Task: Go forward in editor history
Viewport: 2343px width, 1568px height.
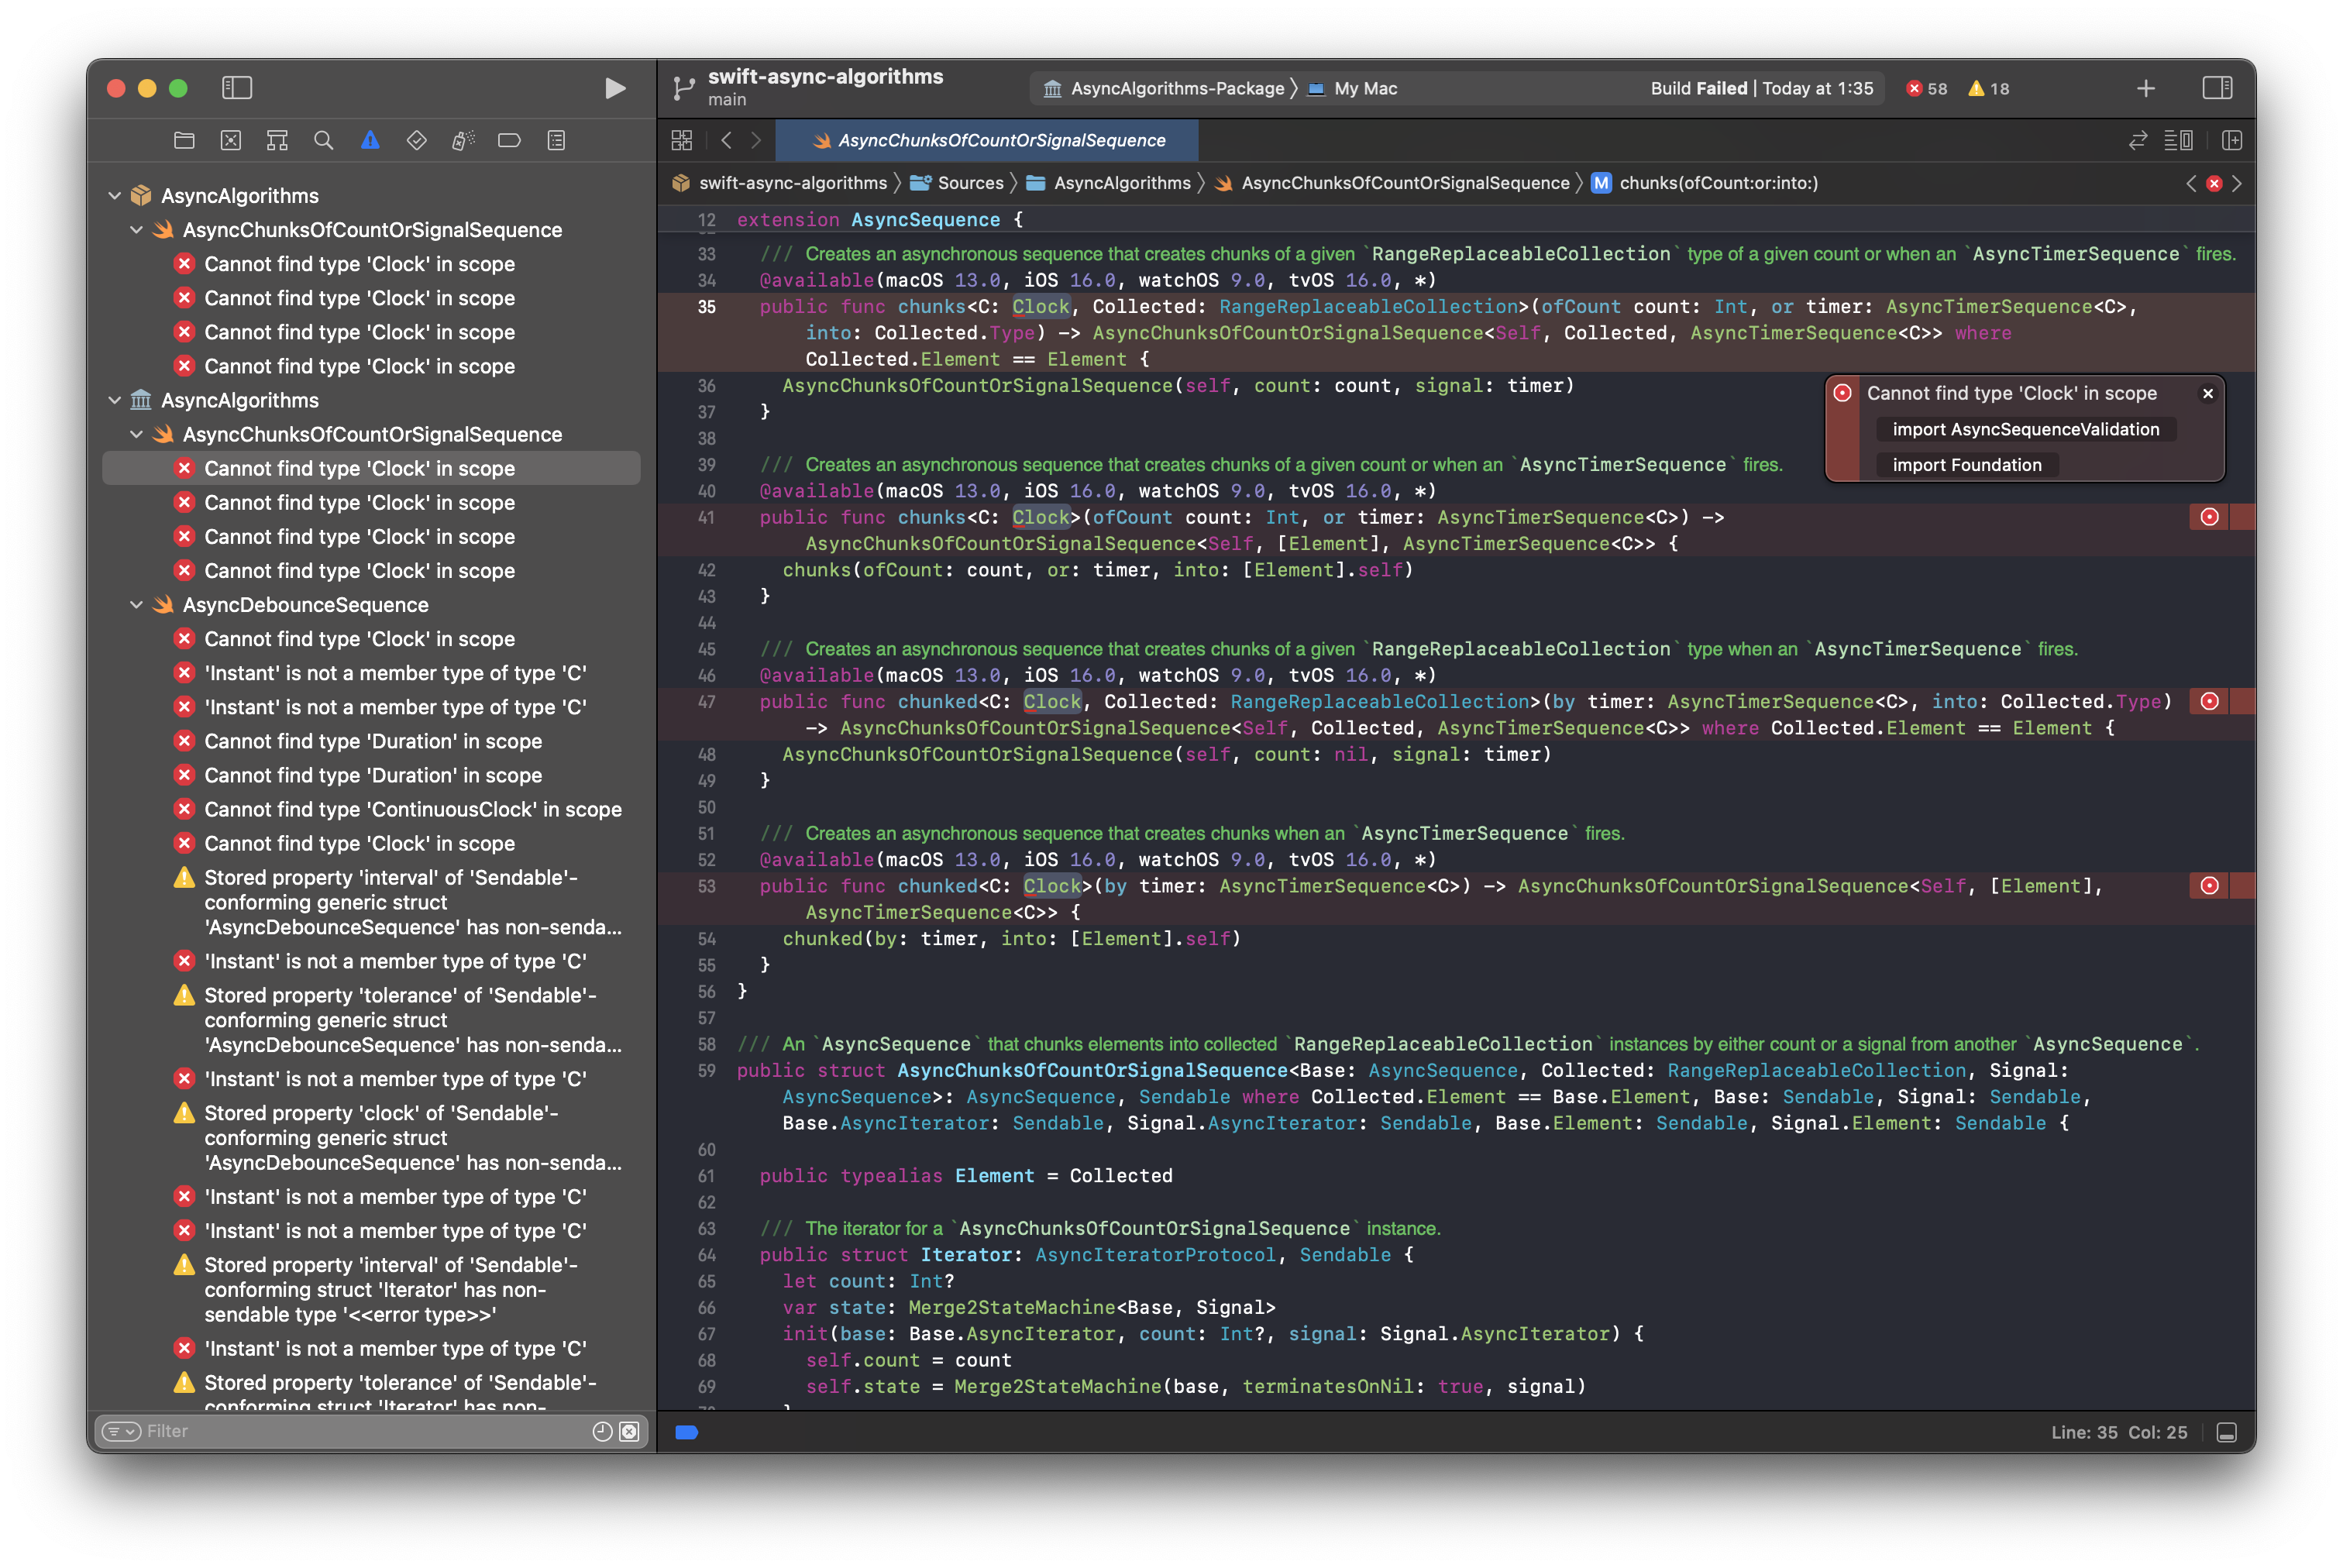Action: click(x=756, y=140)
